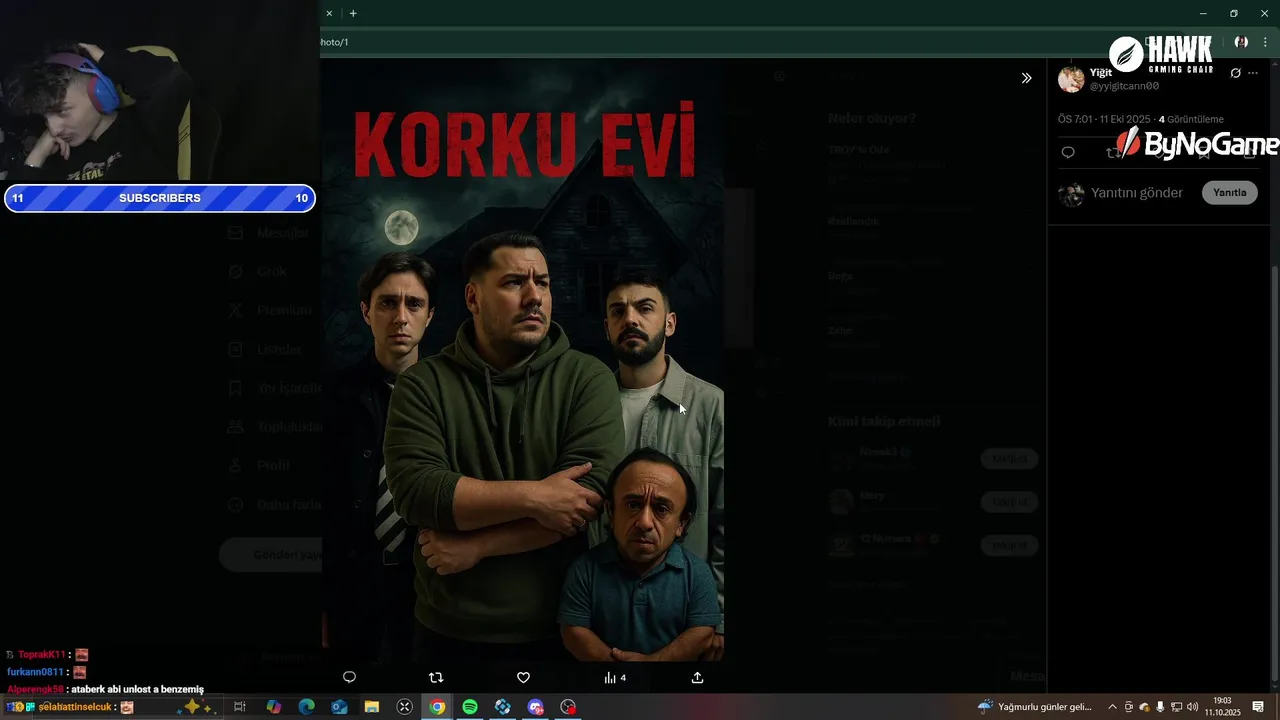1280x720 pixels.
Task: Open the OBS recording icon in taskbar
Action: [569, 707]
